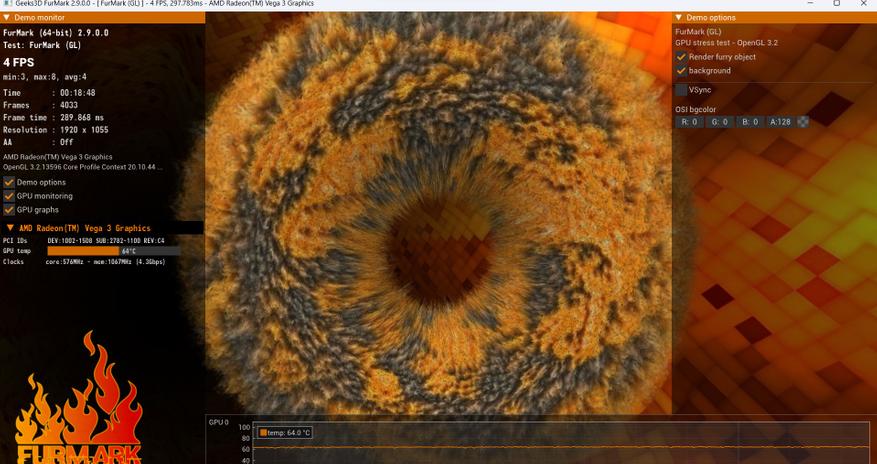Uncheck Render furry object
The height and width of the screenshot is (464, 877).
pyautogui.click(x=681, y=57)
